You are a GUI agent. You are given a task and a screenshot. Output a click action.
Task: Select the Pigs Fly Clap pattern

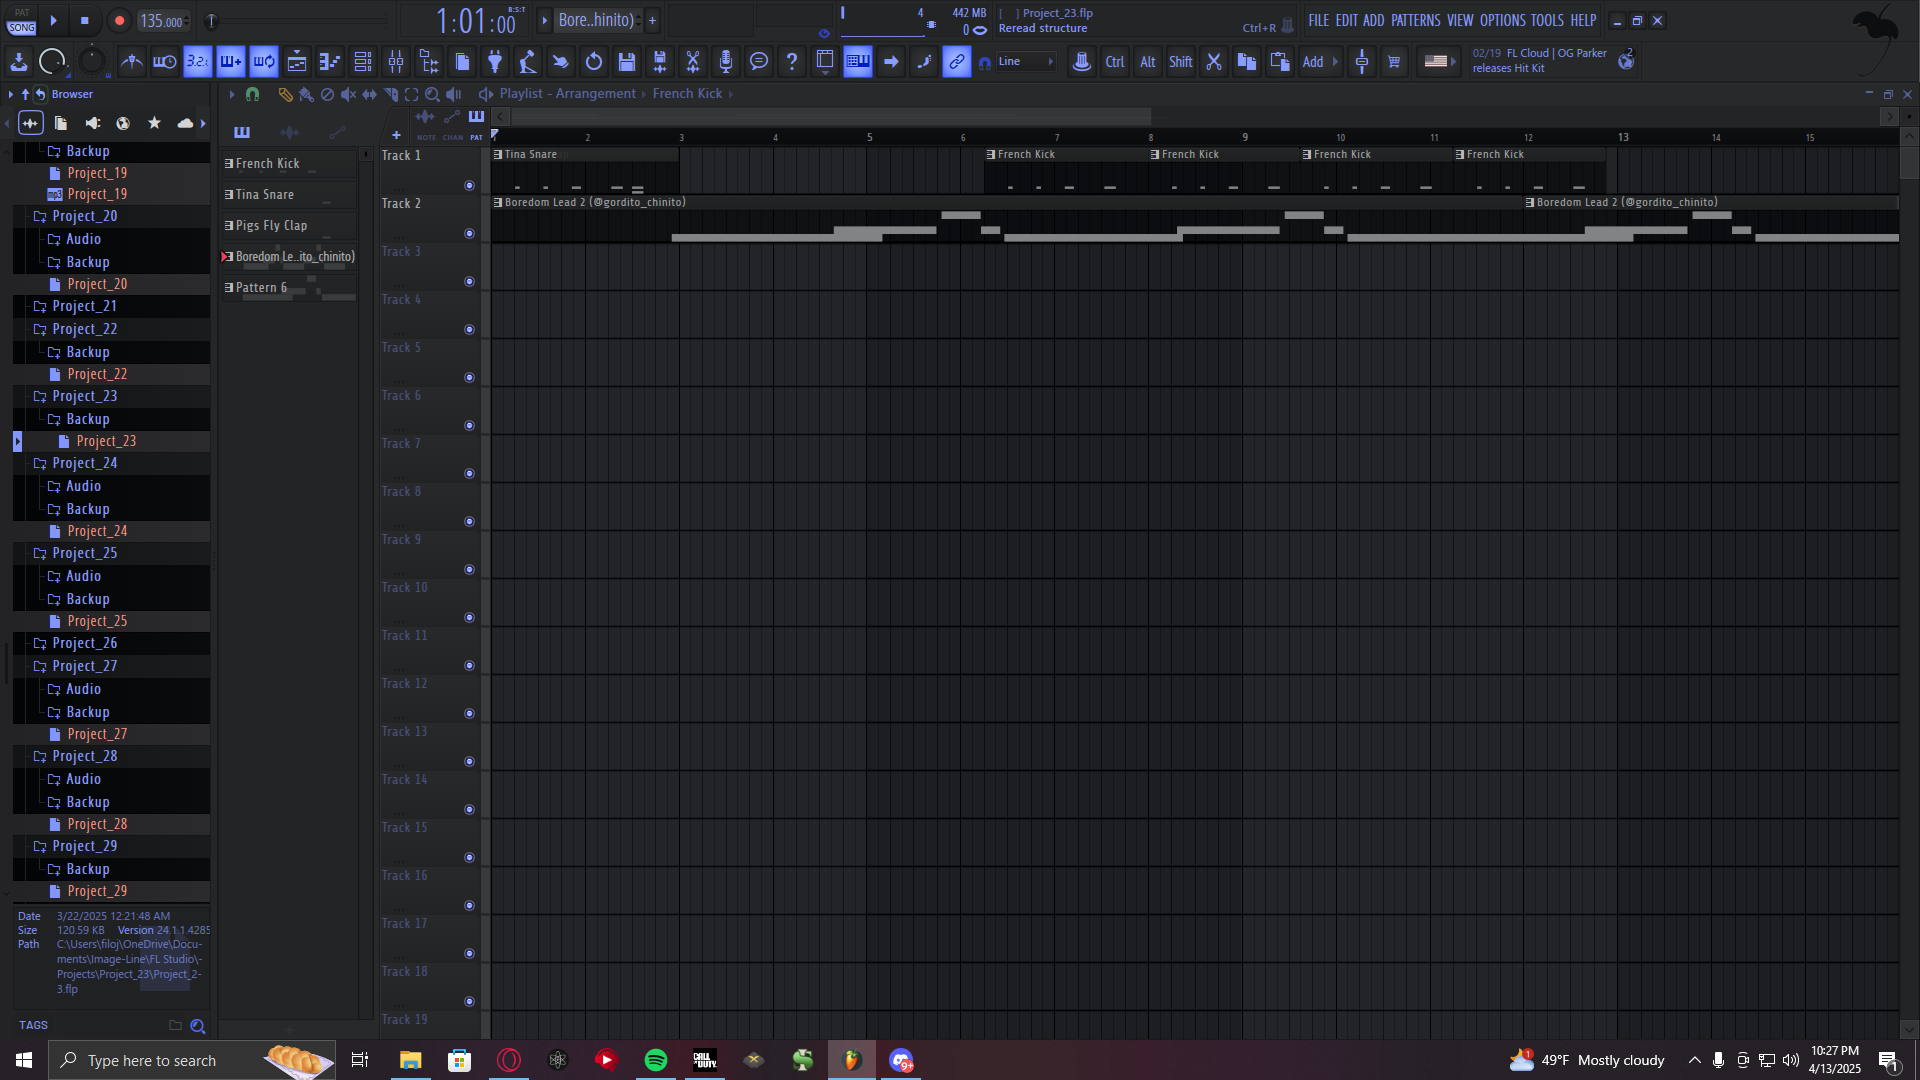(271, 226)
